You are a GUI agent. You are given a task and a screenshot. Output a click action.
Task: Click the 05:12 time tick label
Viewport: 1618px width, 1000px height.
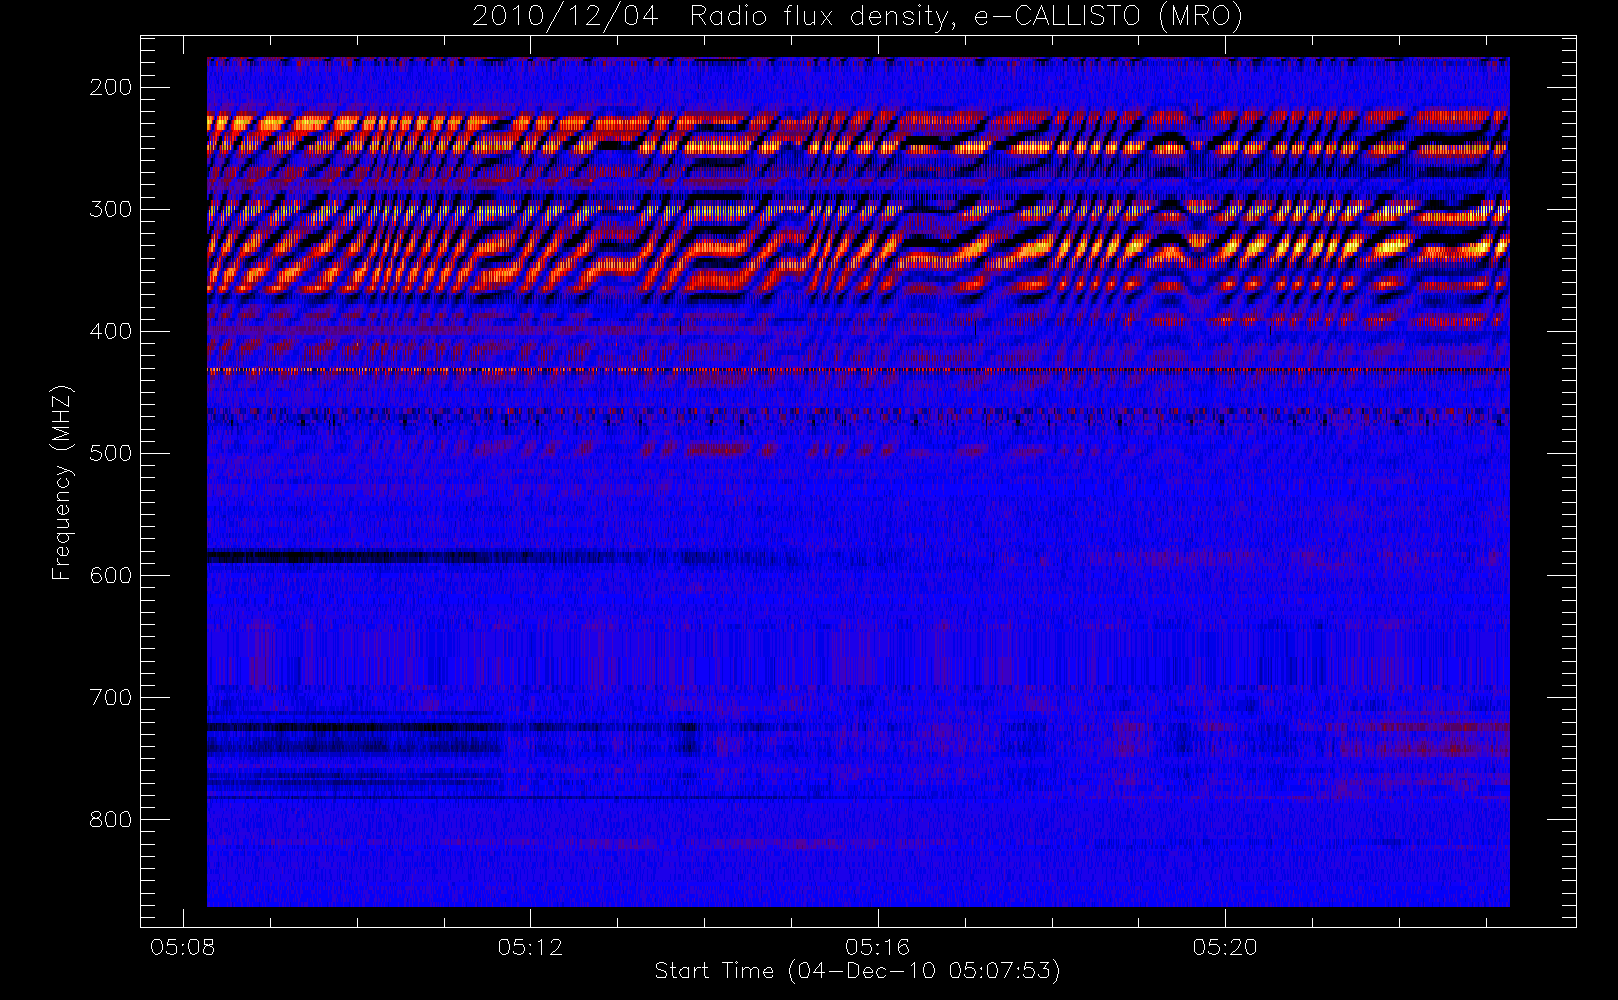(530, 946)
